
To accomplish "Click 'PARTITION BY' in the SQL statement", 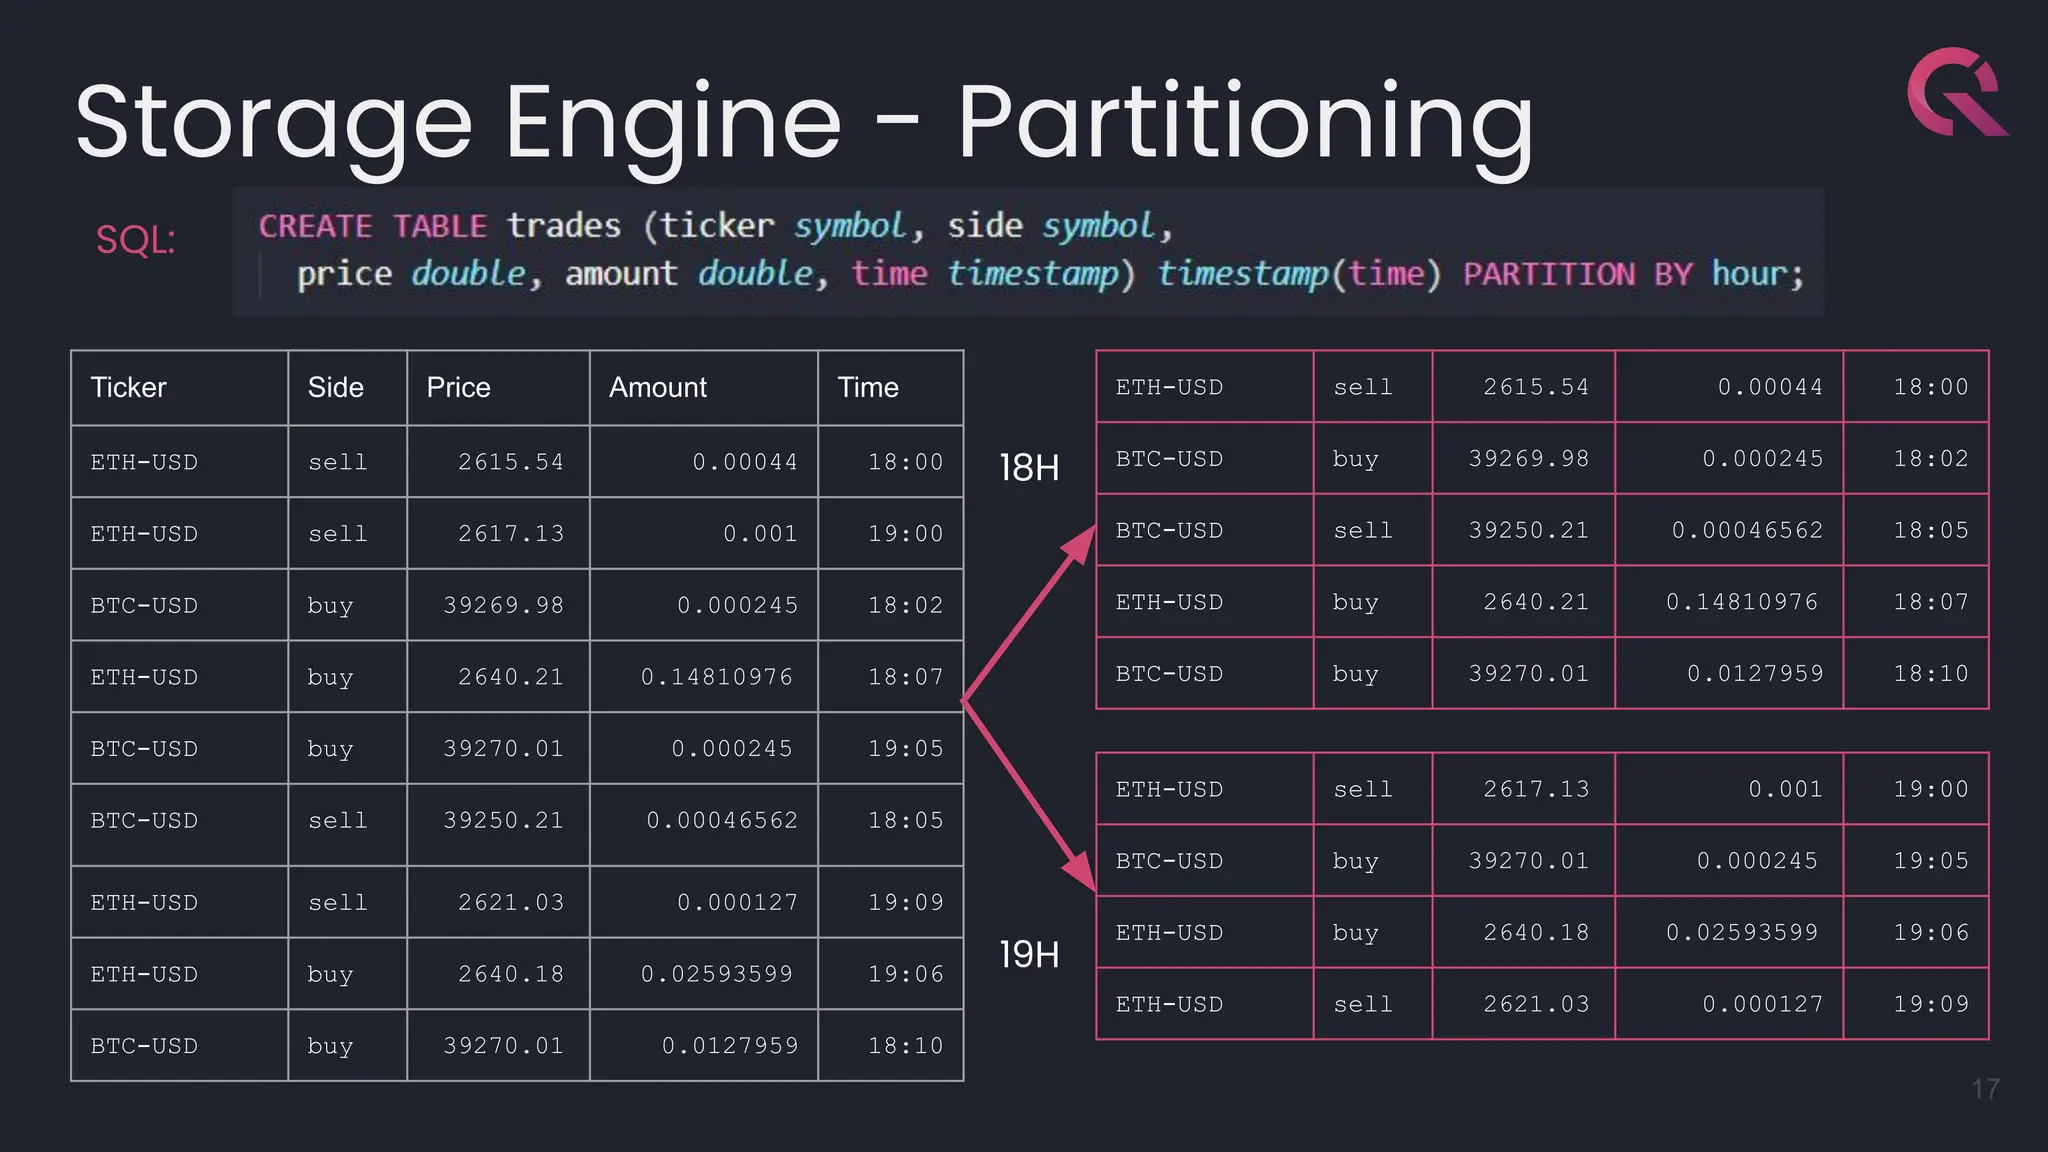I will (1578, 274).
